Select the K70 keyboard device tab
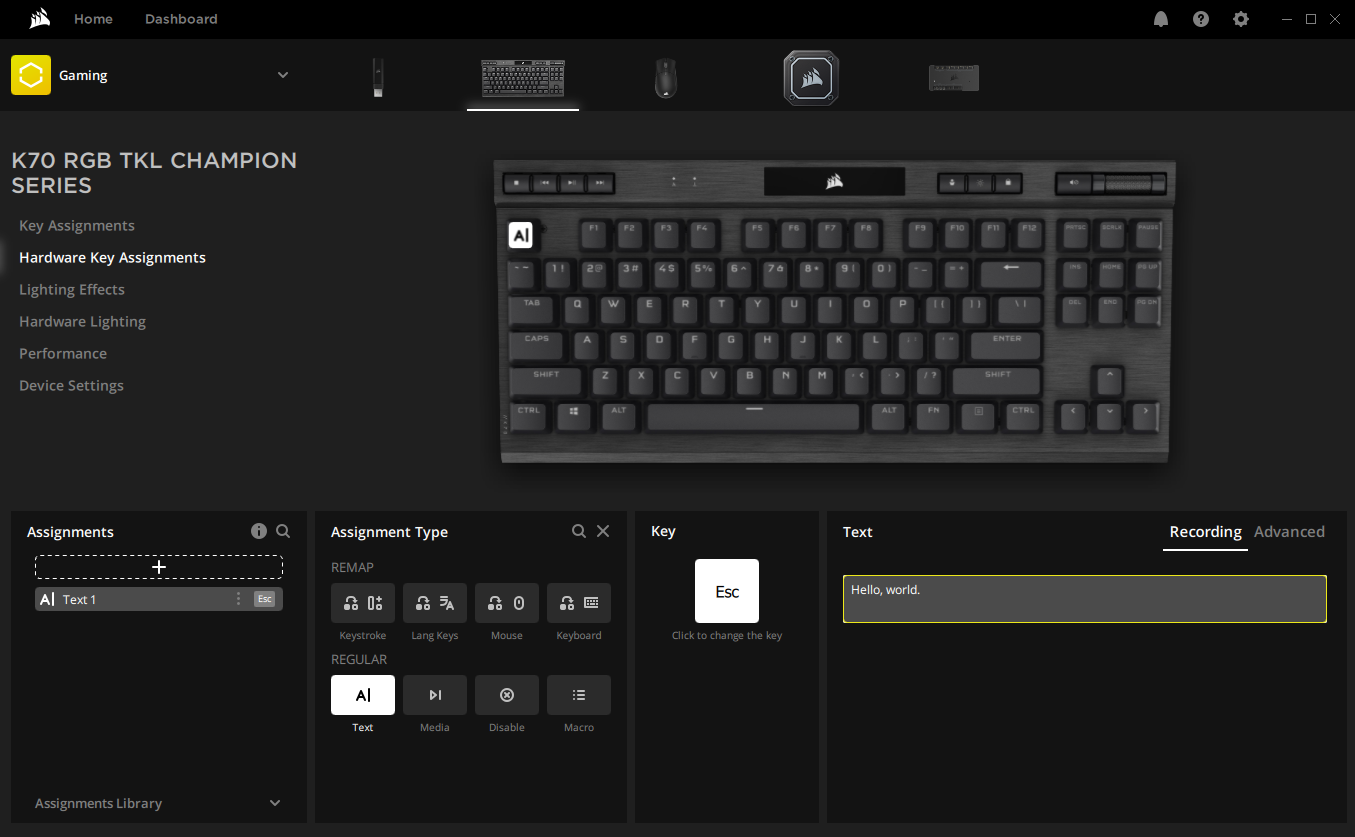 click(522, 75)
